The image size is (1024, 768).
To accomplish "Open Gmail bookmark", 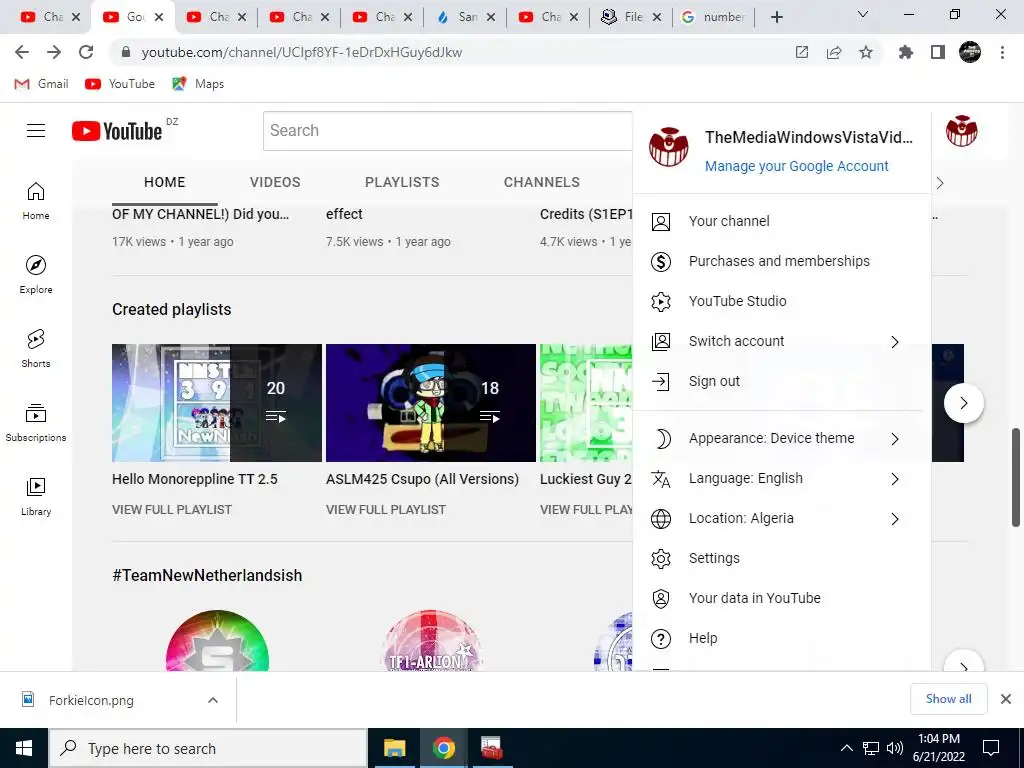I will click(41, 84).
